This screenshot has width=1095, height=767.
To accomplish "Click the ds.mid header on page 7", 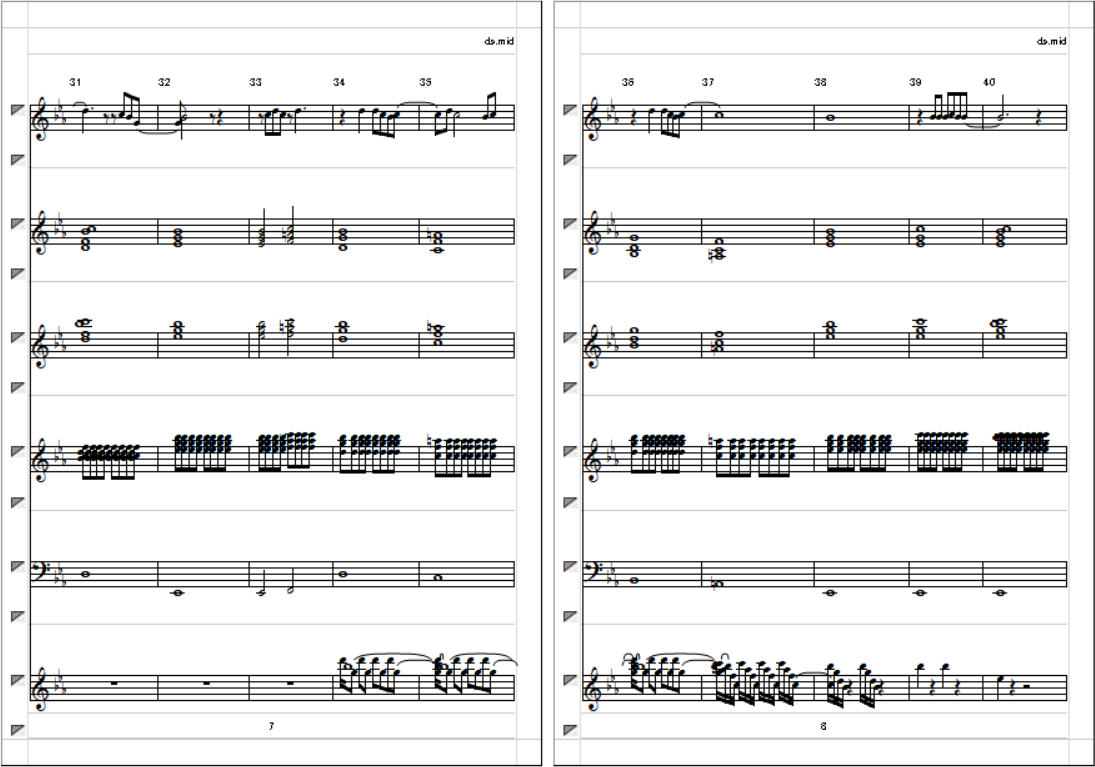I will [x=499, y=41].
